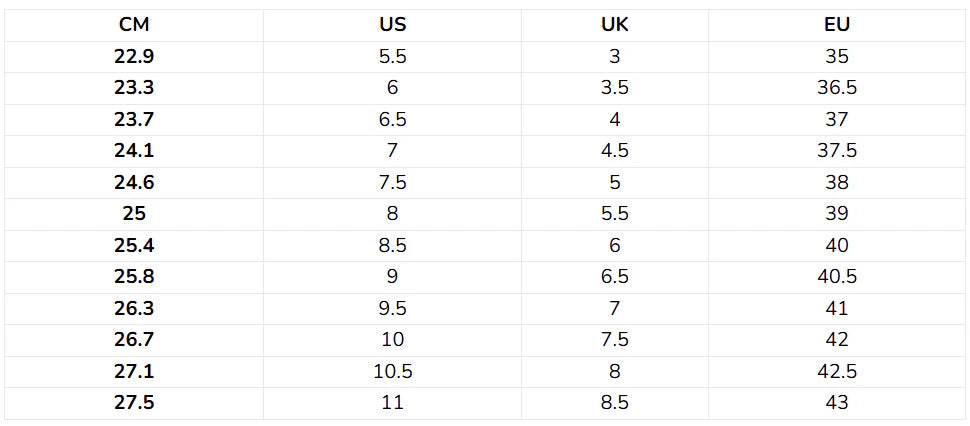Click the UK size 8.5 cell
970x426 pixels.
614,403
